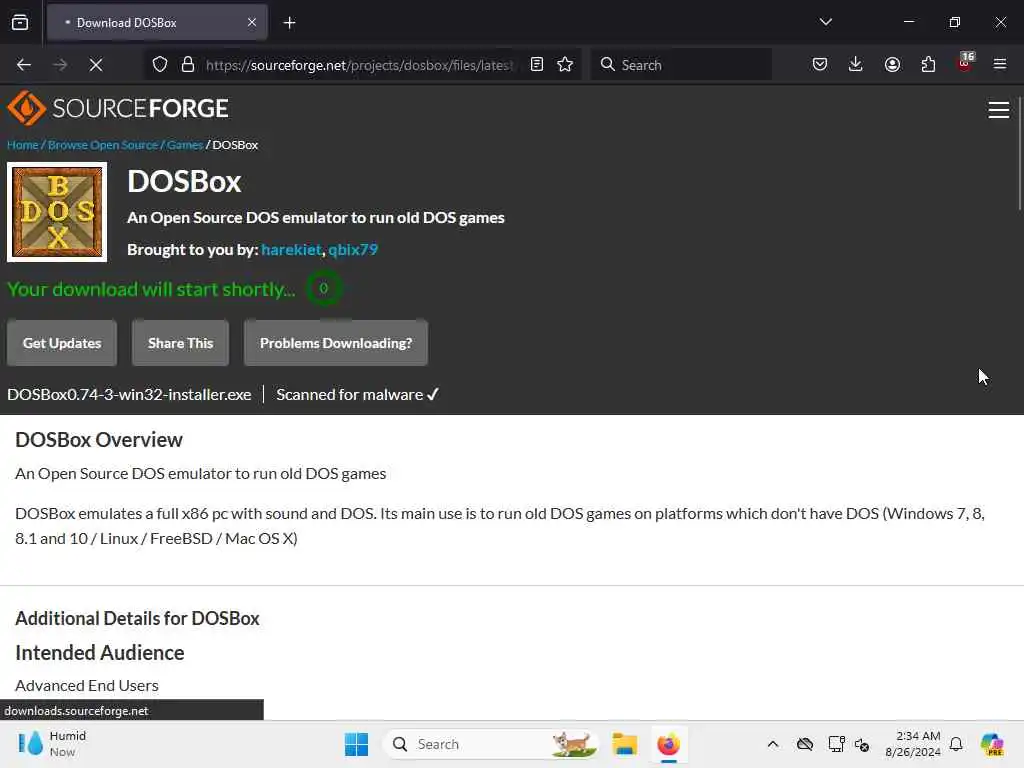The height and width of the screenshot is (768, 1024).
Task: Open the Windows Start menu
Action: [357, 744]
